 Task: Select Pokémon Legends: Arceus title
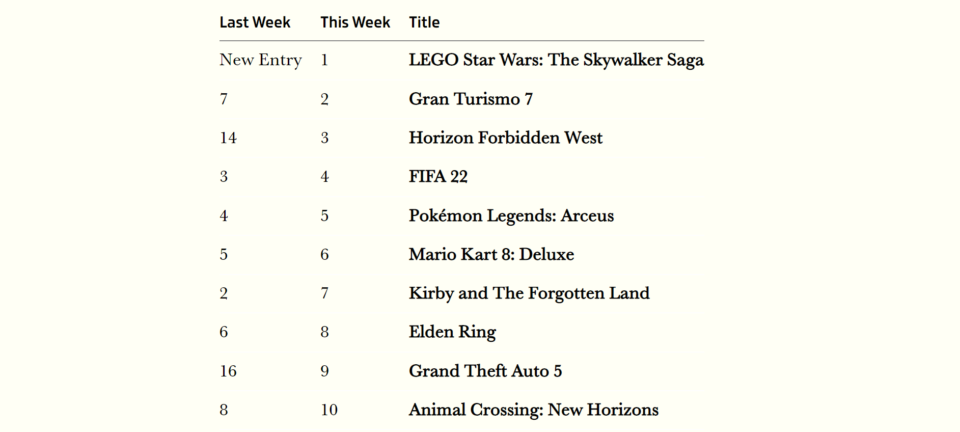511,216
